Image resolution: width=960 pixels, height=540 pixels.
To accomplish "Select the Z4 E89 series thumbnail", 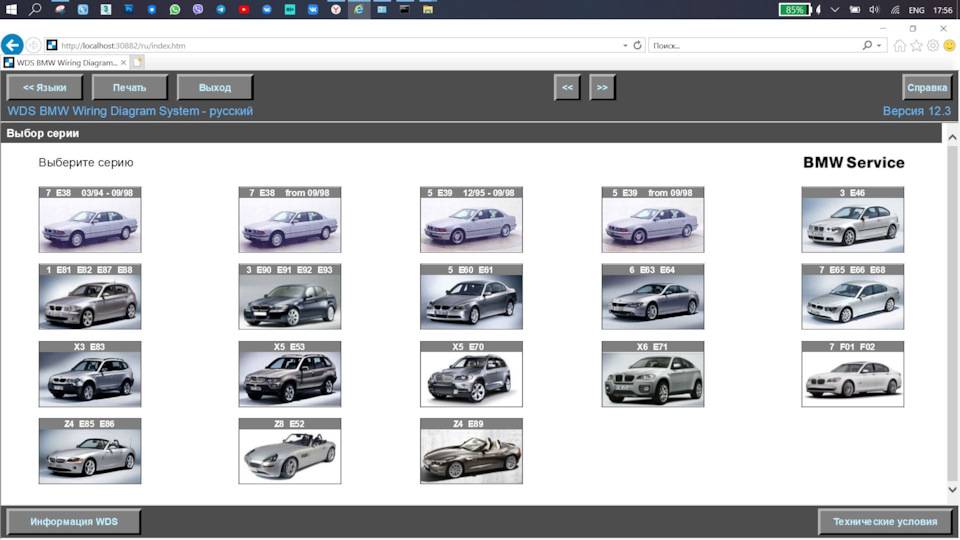I will click(x=471, y=451).
